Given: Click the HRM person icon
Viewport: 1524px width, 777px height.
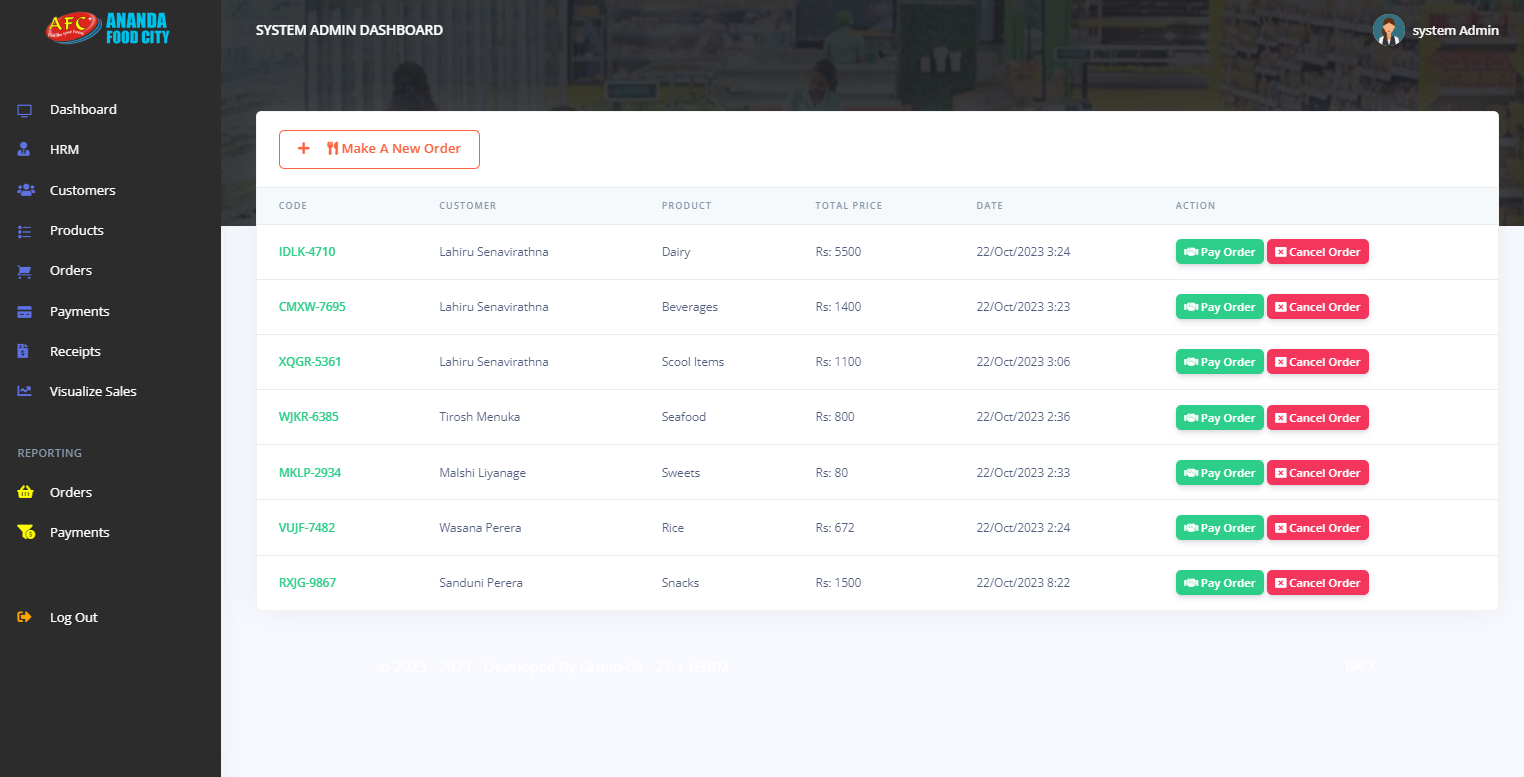Looking at the screenshot, I should tap(24, 149).
